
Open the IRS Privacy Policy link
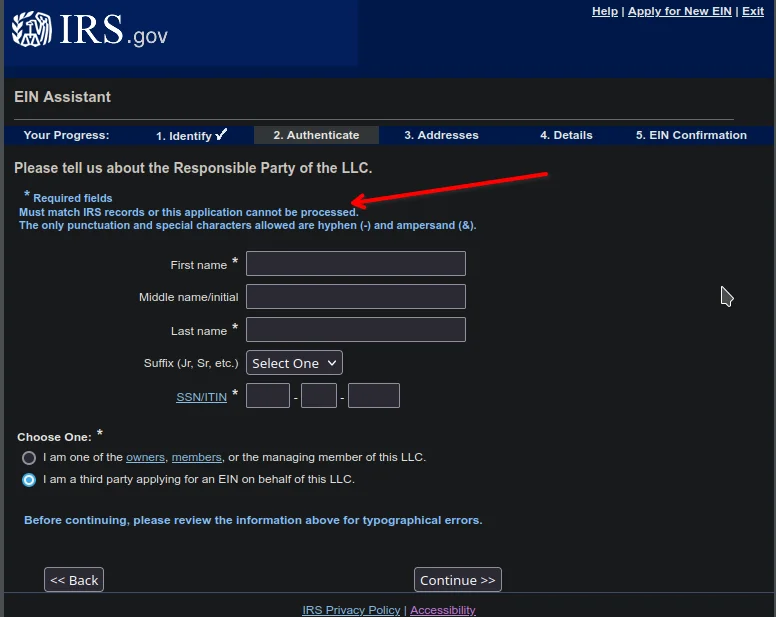tap(351, 610)
